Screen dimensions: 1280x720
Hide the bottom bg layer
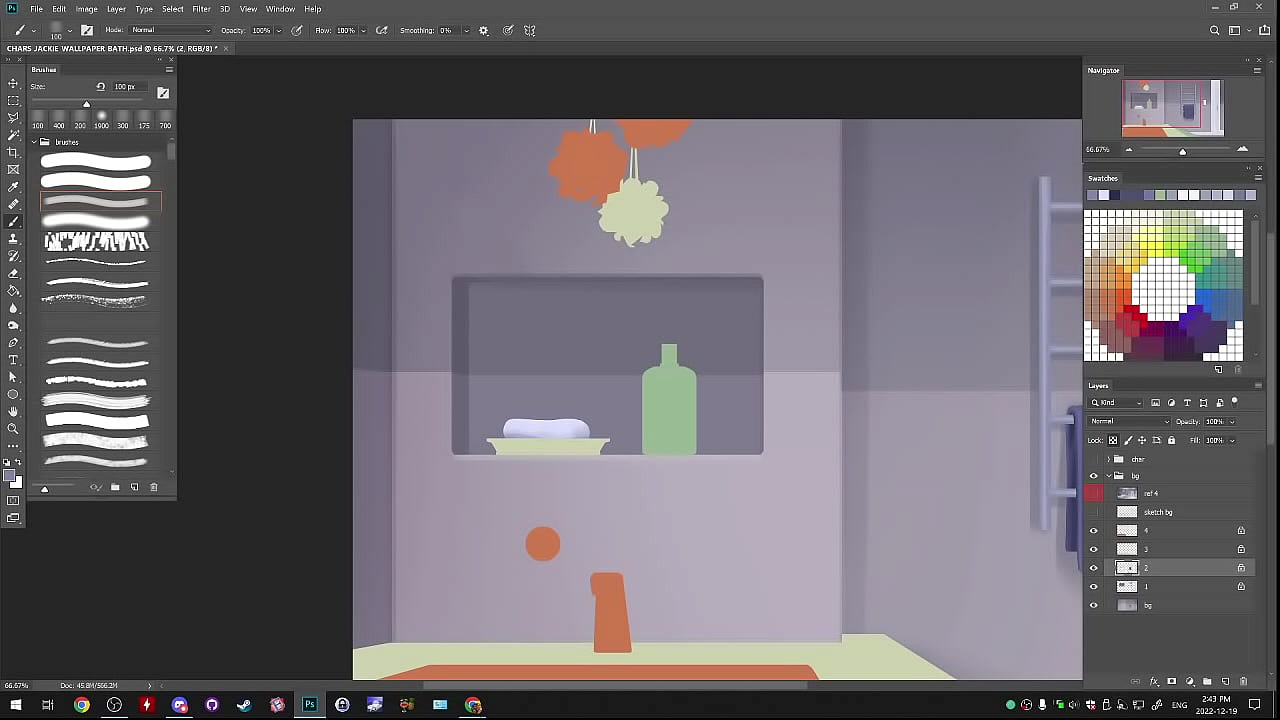(1093, 605)
